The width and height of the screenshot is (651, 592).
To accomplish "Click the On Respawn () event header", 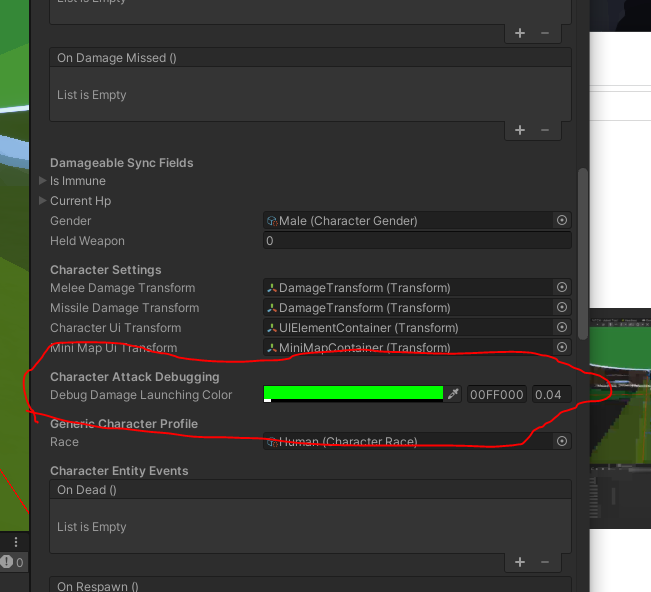I will pos(310,585).
